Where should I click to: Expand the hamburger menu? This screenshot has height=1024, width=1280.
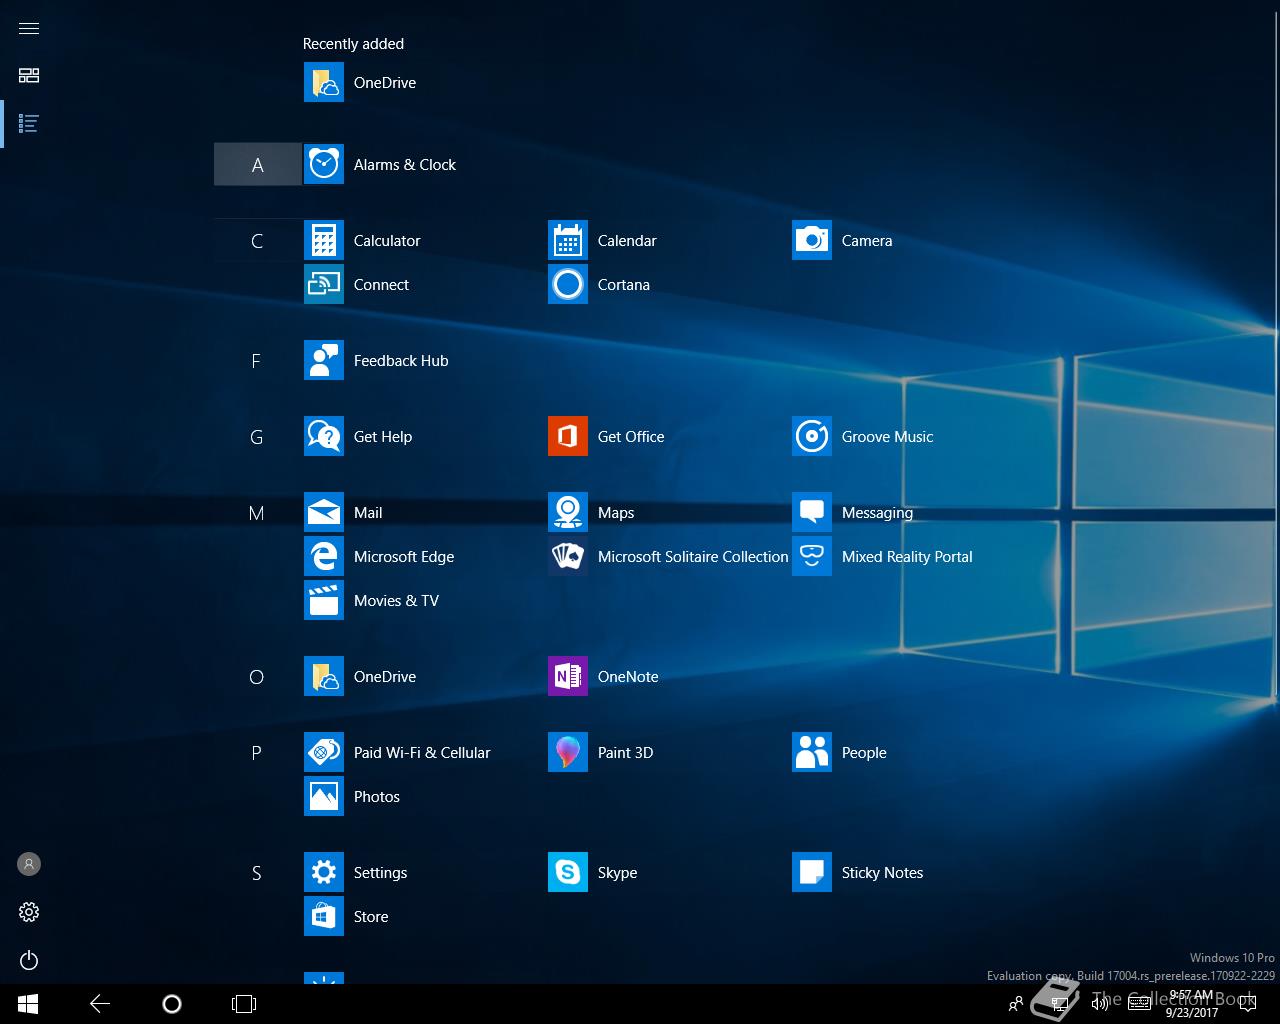[29, 28]
